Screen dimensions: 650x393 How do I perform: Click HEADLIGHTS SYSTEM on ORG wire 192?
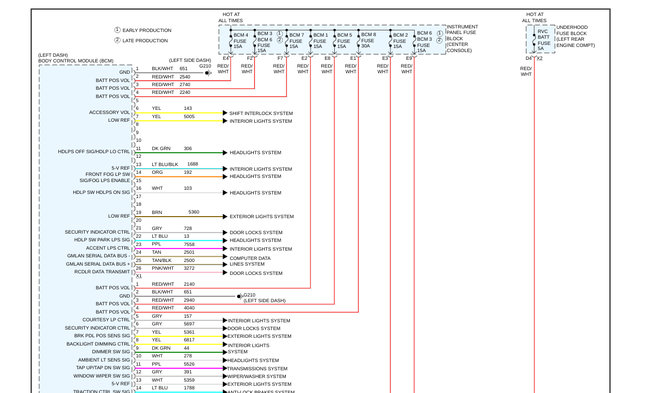pos(255,177)
